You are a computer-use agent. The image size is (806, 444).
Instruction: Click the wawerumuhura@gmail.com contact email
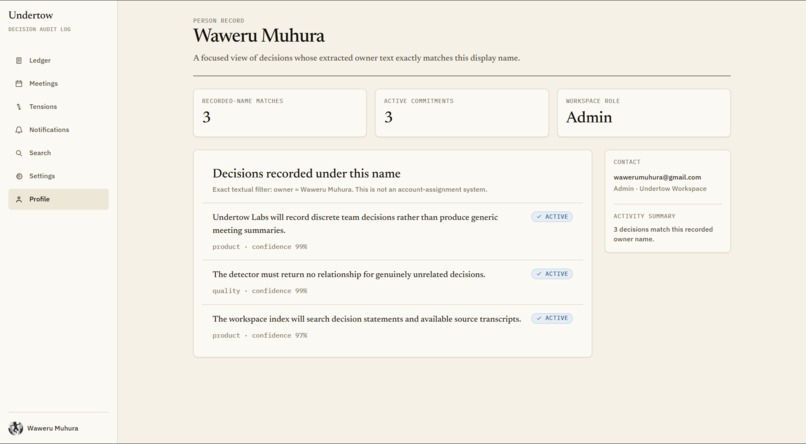[657, 177]
